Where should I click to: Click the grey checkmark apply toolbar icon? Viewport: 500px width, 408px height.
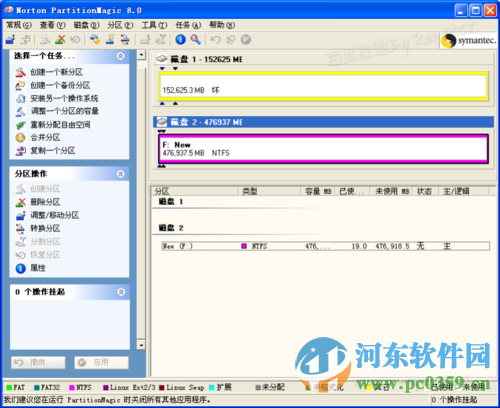click(246, 39)
